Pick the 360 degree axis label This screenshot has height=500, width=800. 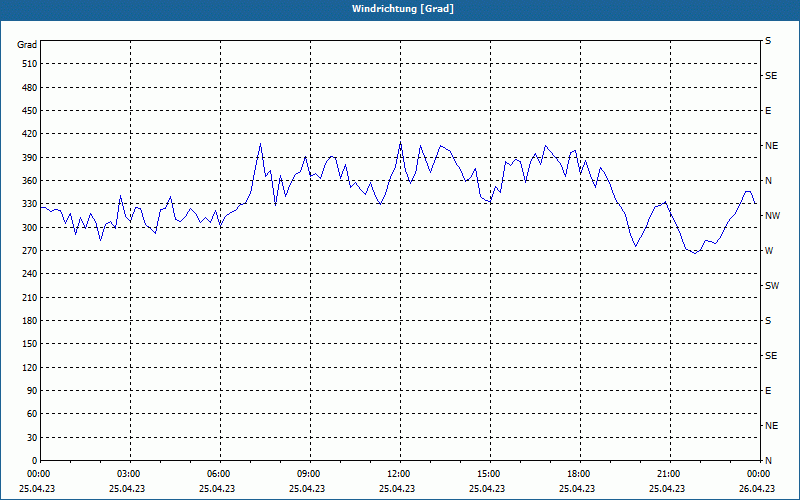click(x=29, y=181)
